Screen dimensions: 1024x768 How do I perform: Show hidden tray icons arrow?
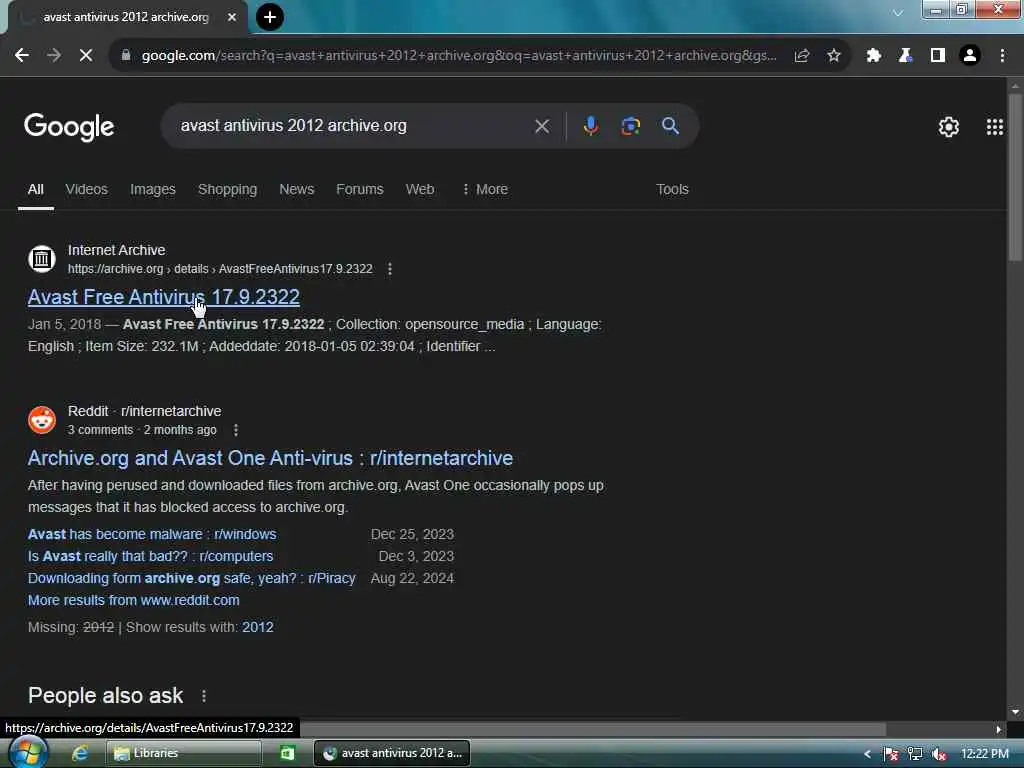click(x=867, y=754)
